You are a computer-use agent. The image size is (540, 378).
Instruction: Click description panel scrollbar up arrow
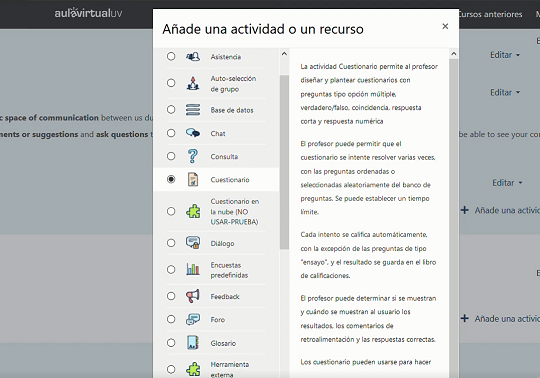coord(454,54)
